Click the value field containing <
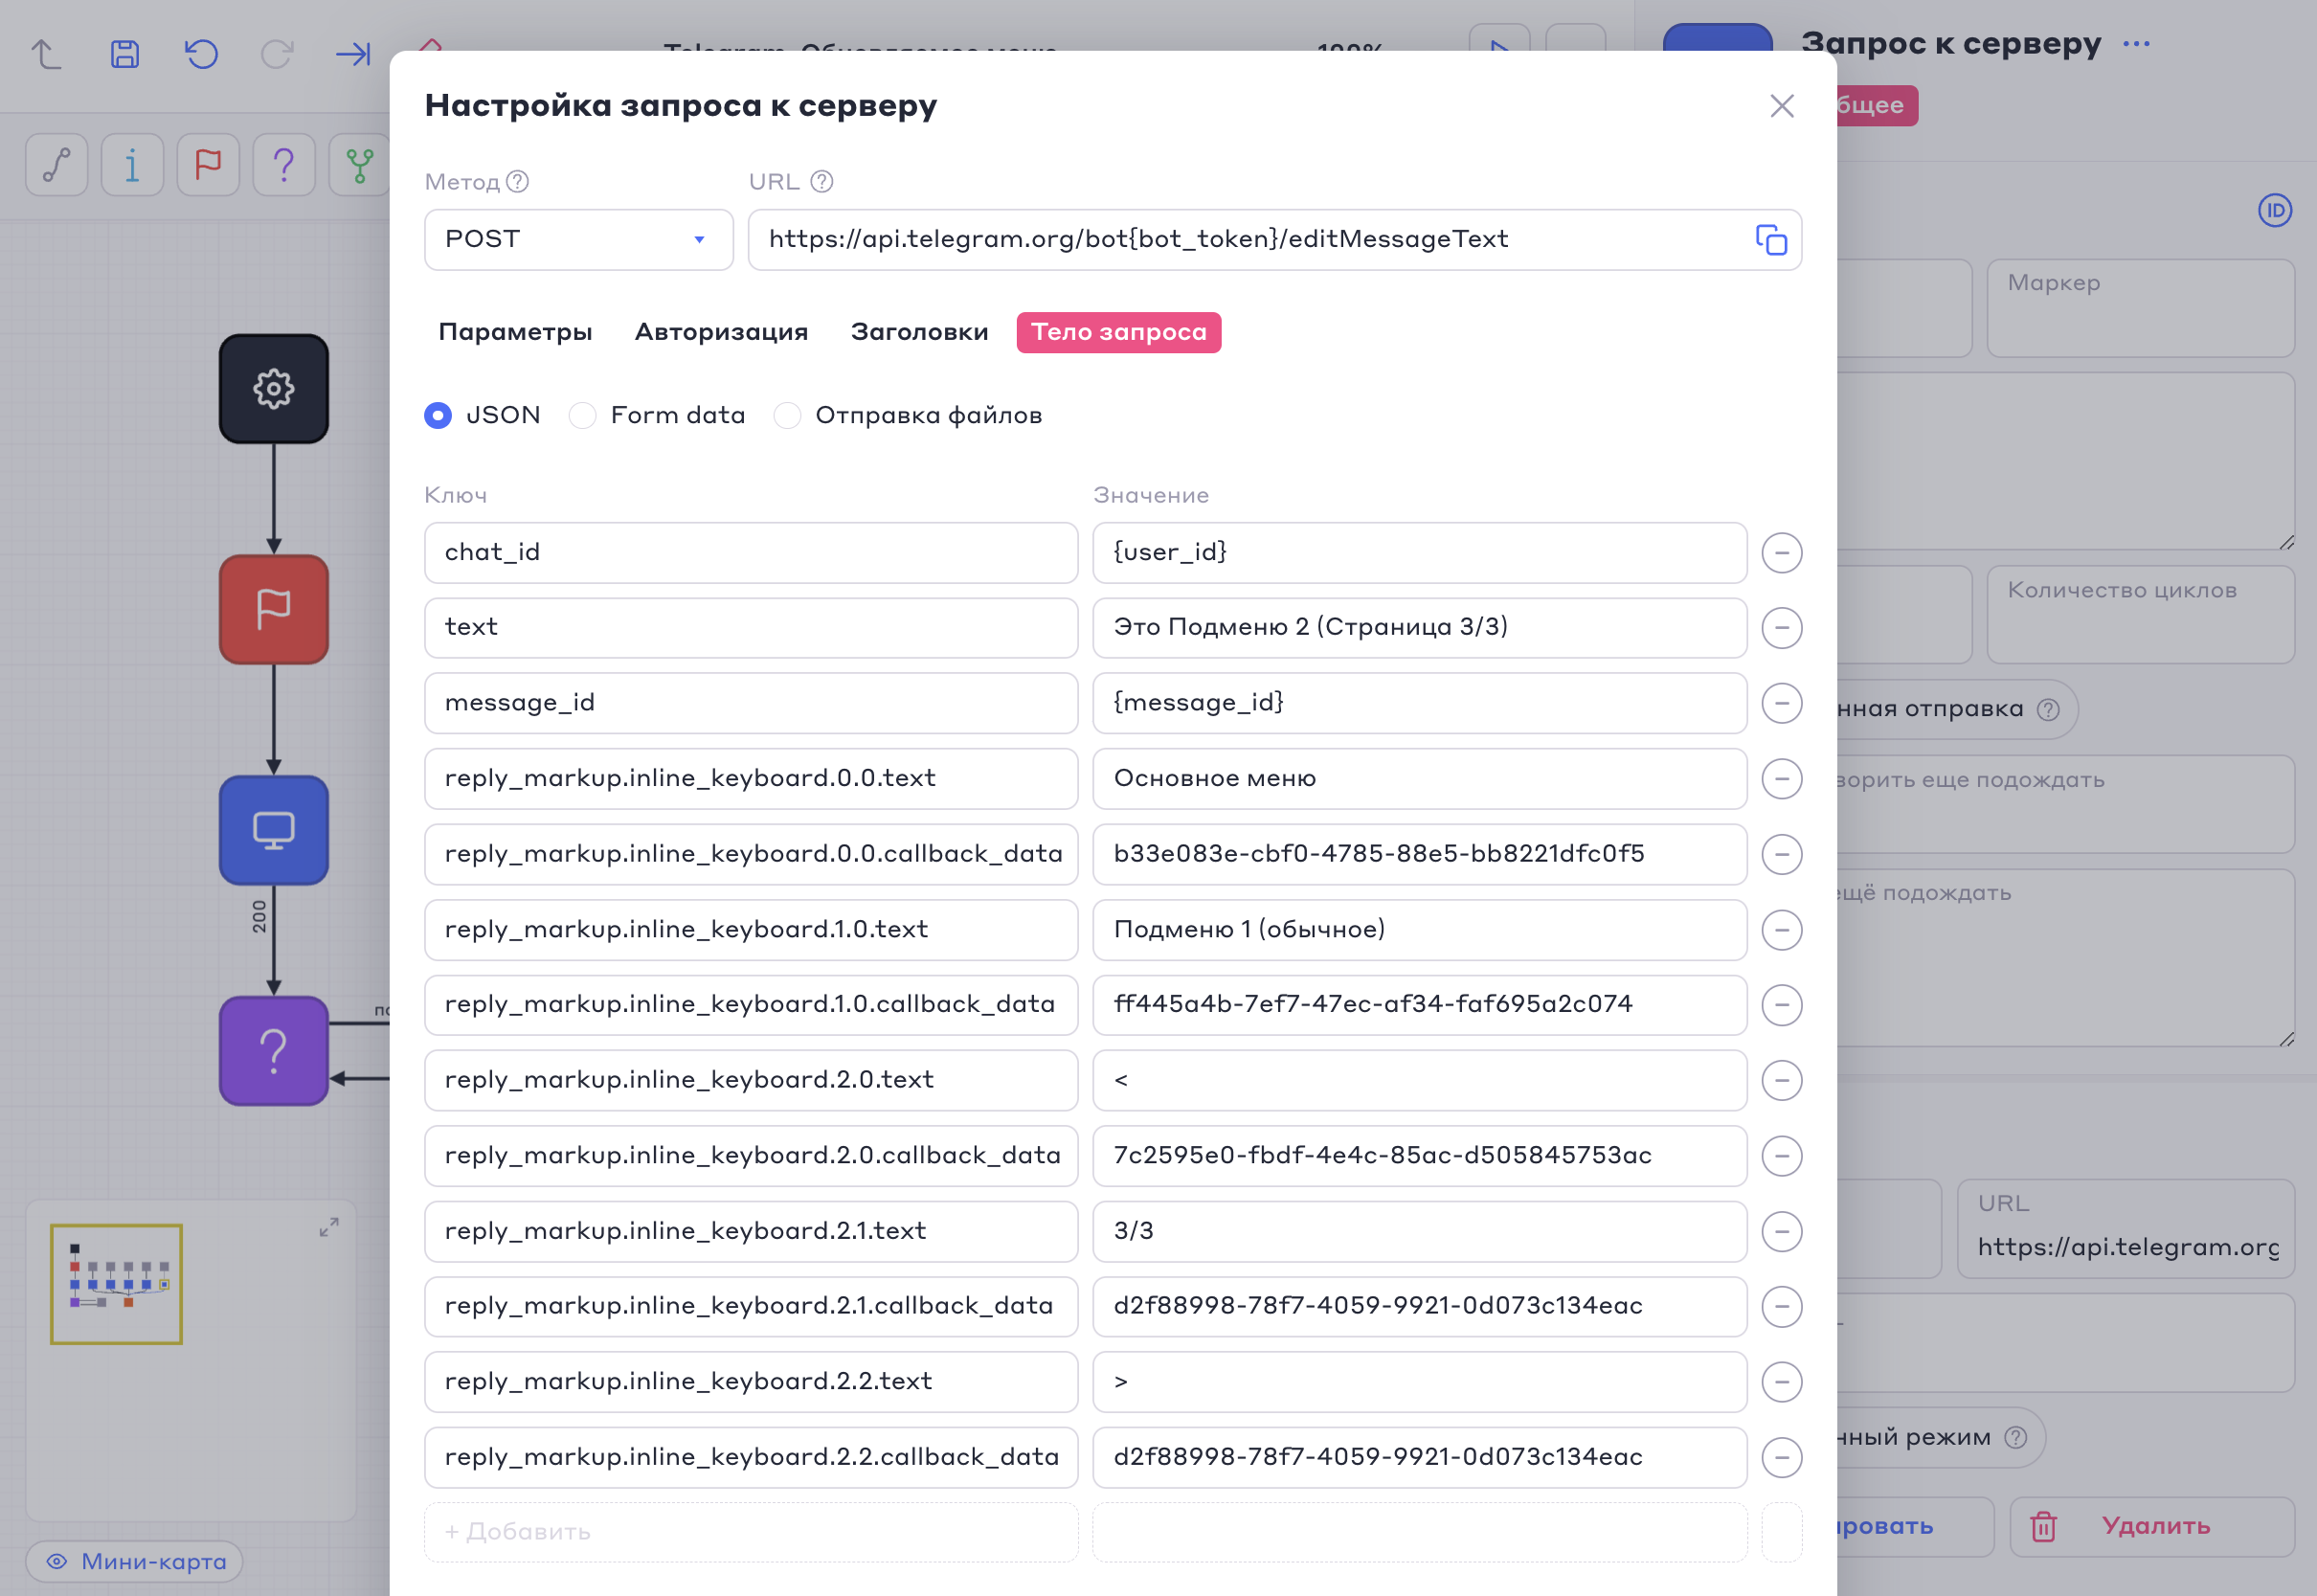 pyautogui.click(x=1419, y=1080)
